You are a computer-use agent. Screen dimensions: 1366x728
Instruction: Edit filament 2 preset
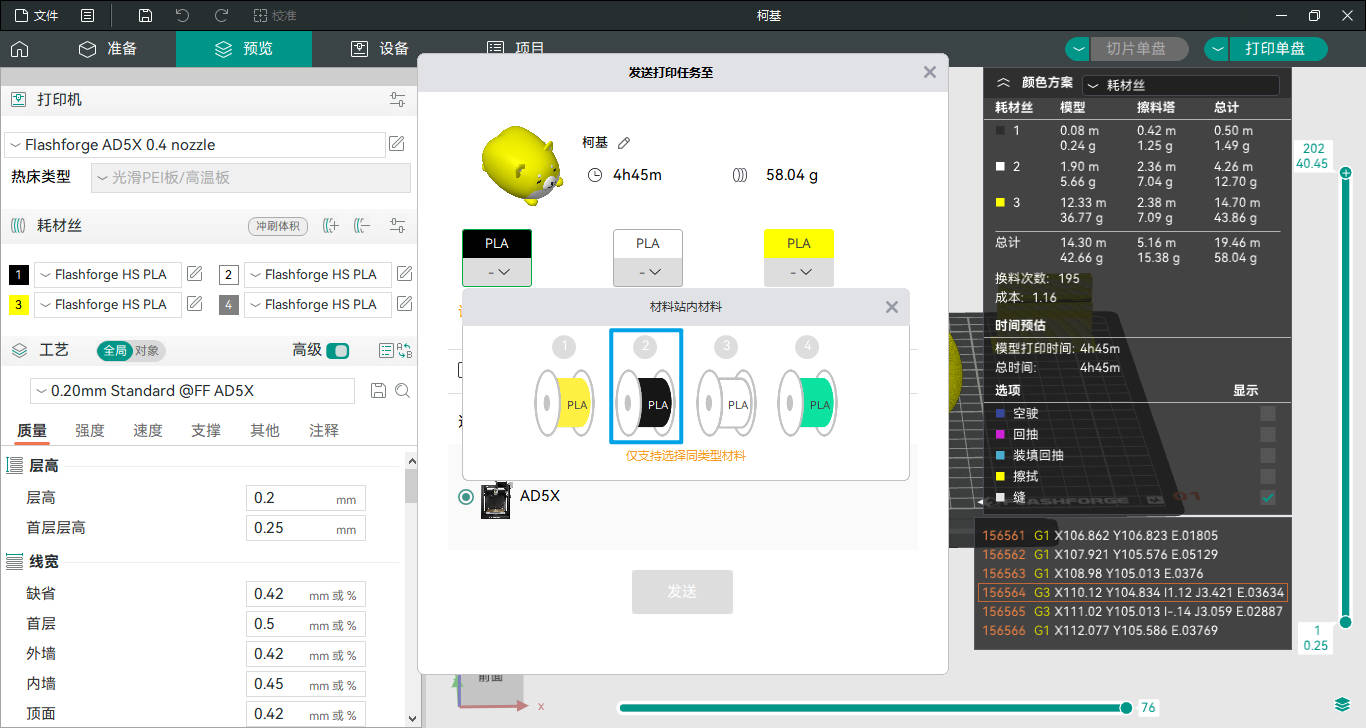click(405, 274)
